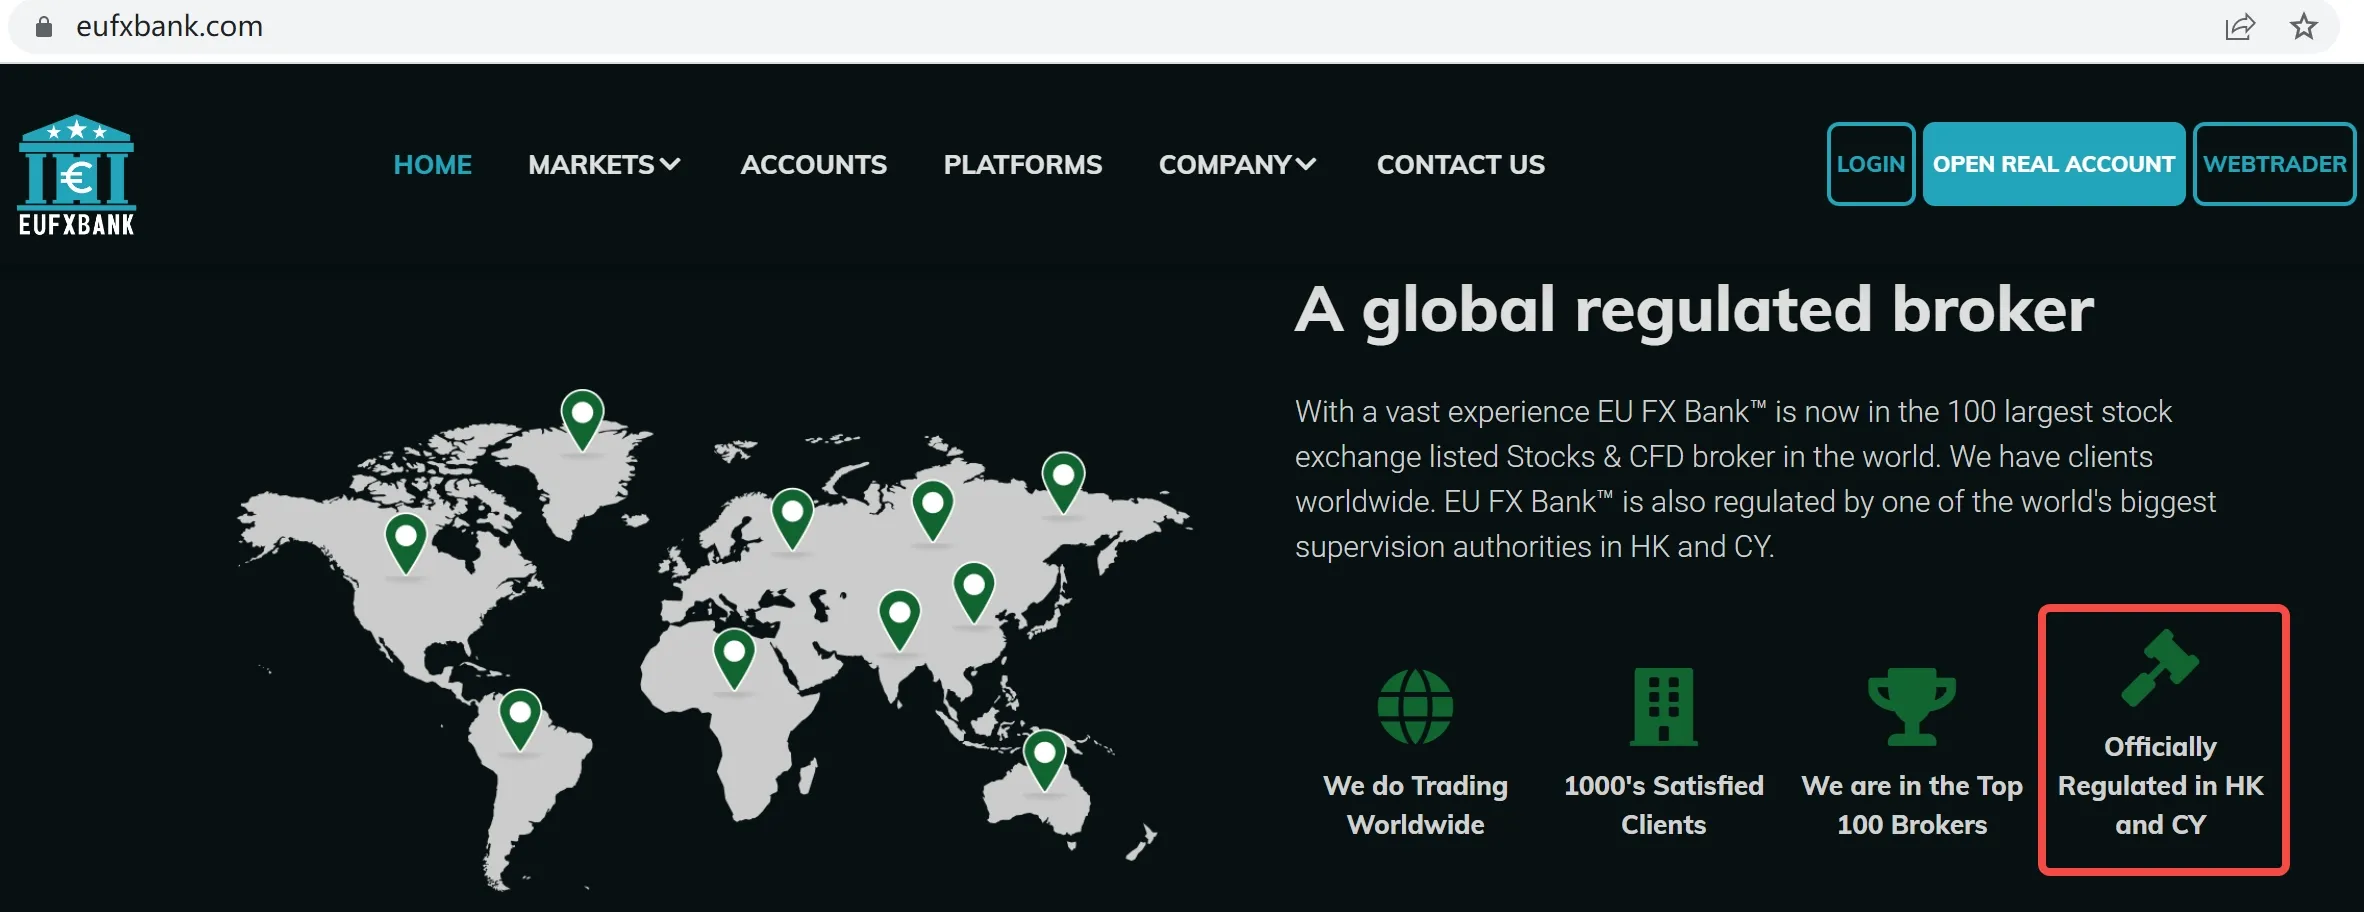Click the map pin over India
This screenshot has width=2364, height=912.
[899, 620]
